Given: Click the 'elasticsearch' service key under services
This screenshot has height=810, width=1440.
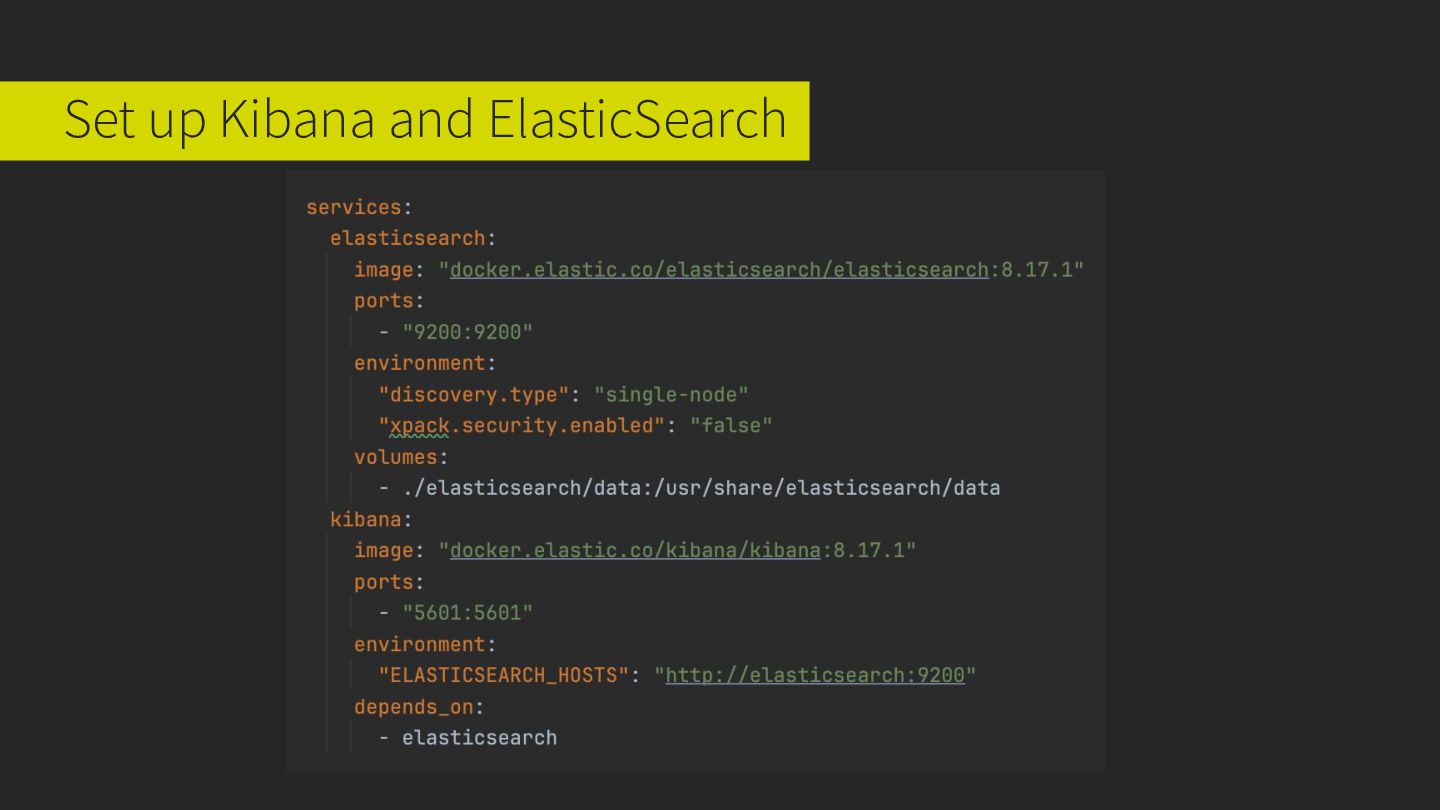Looking at the screenshot, I should (408, 238).
